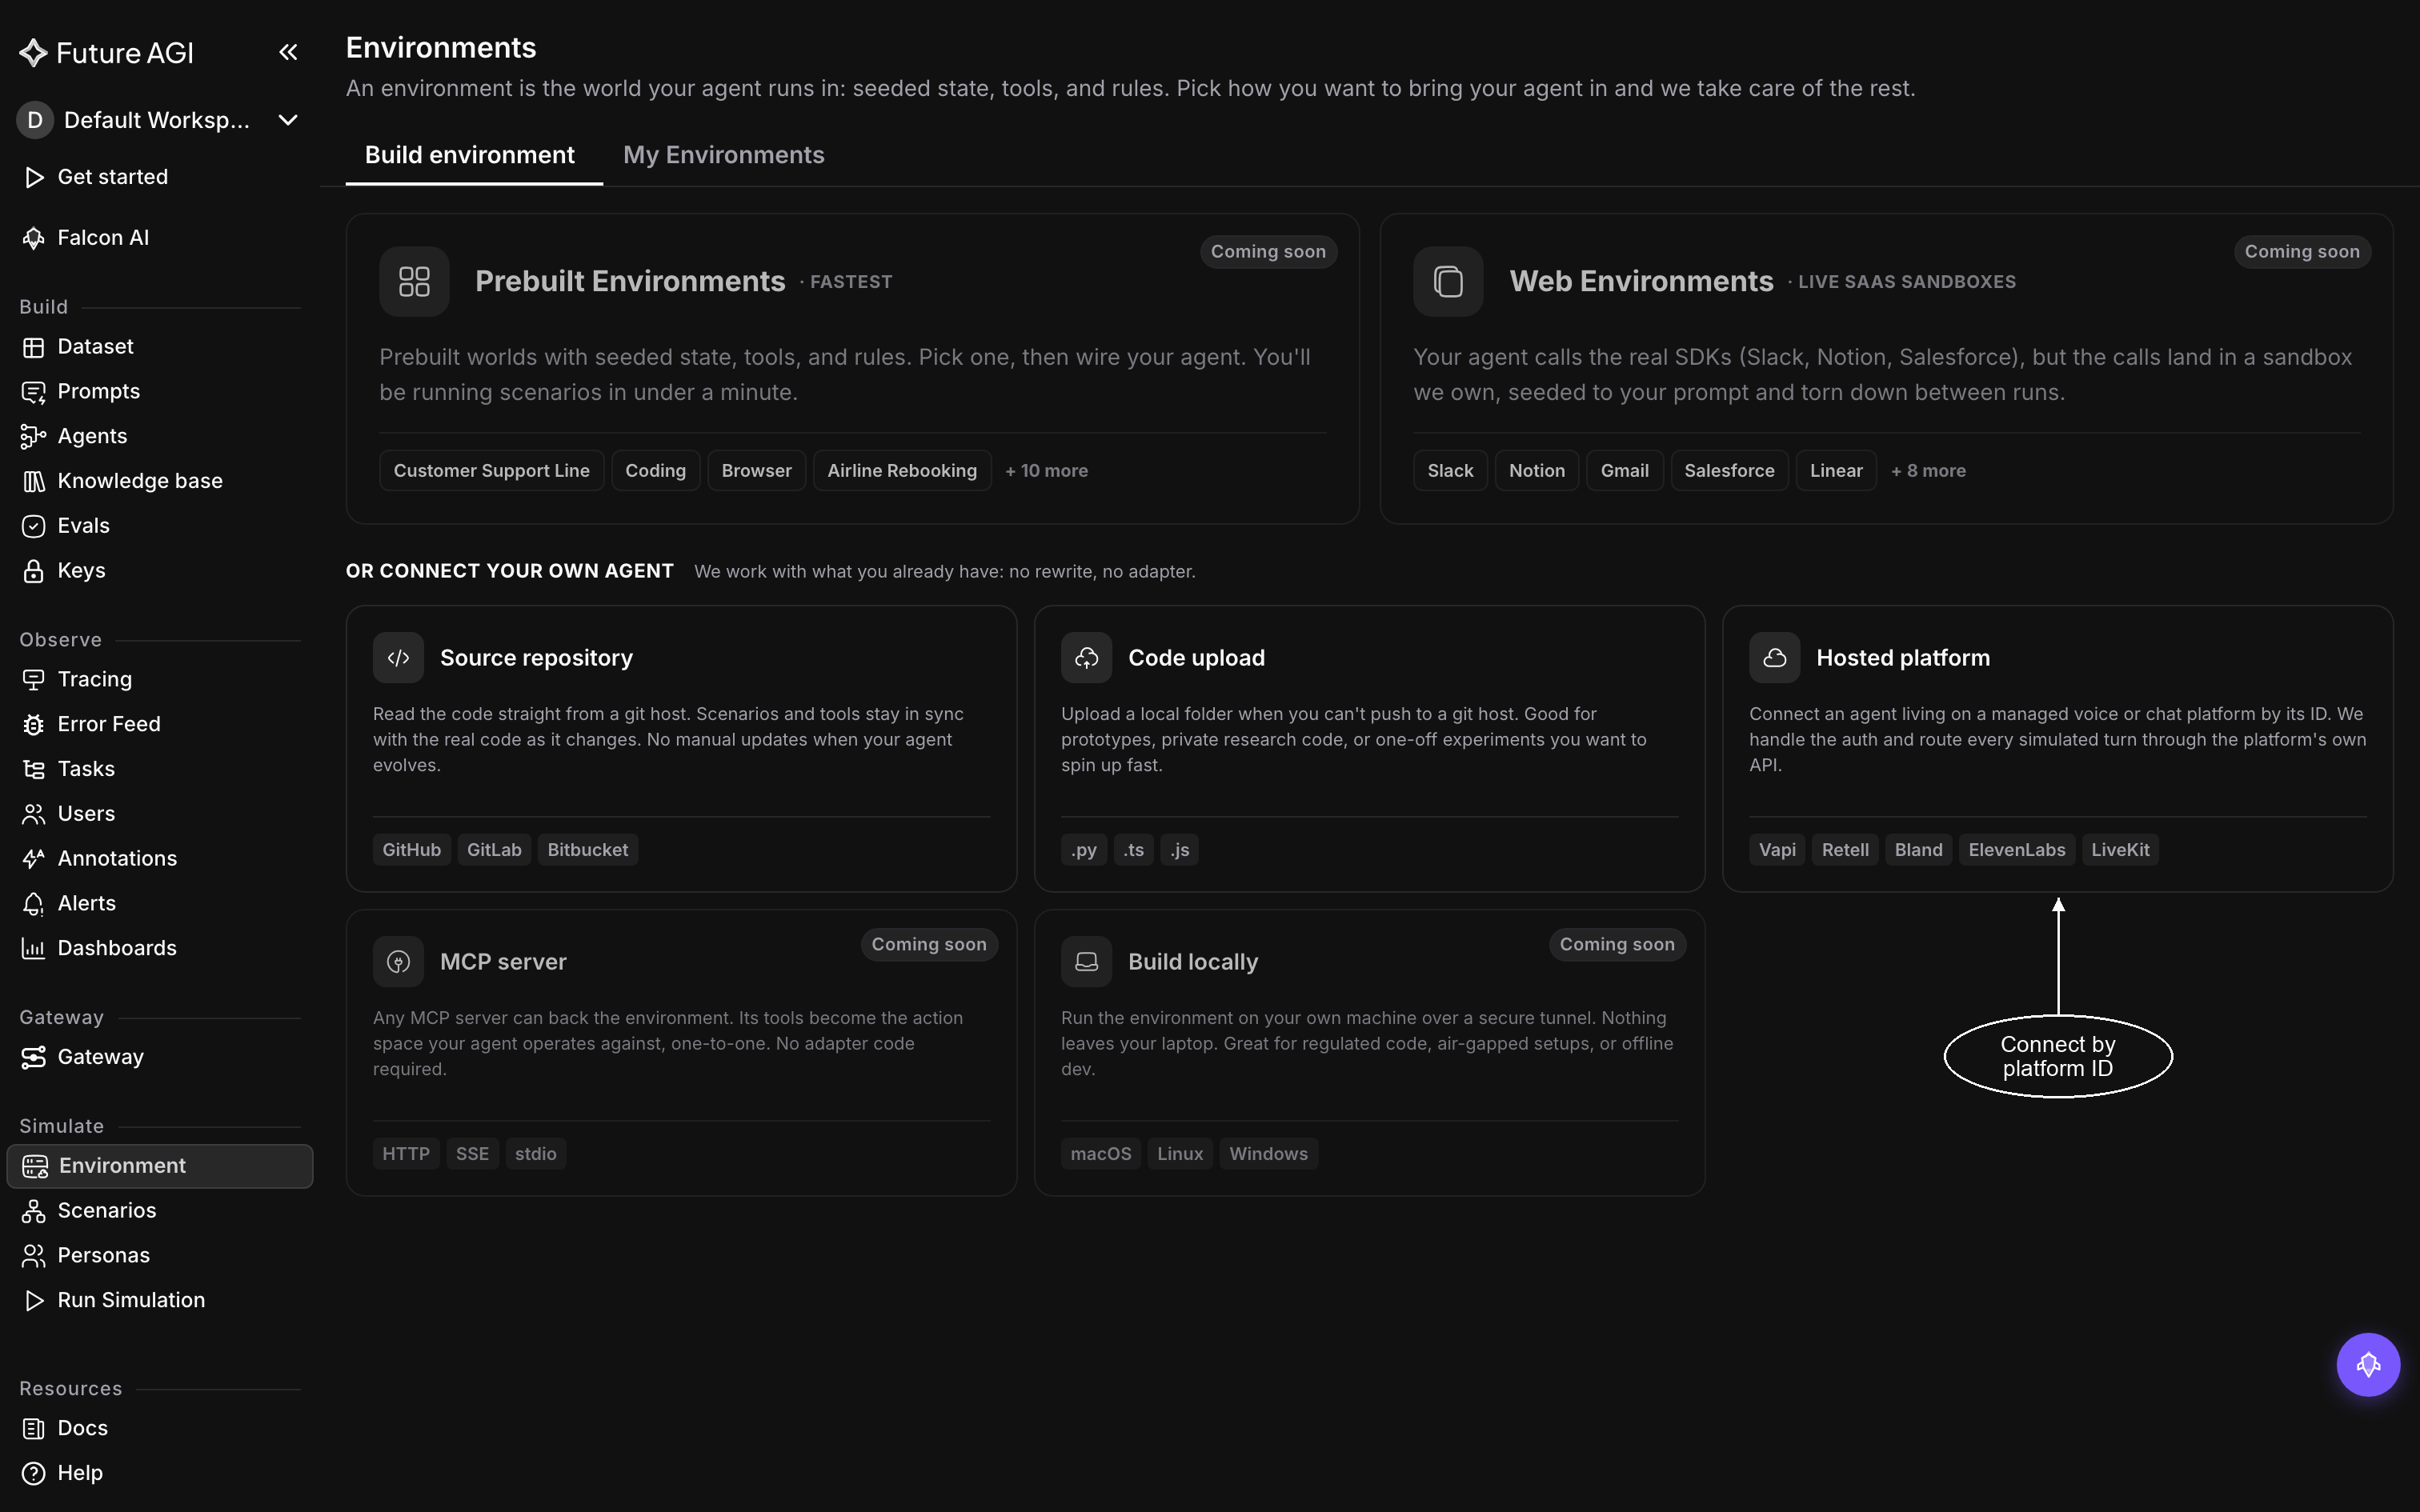The width and height of the screenshot is (2420, 1512).
Task: Click the Knowledge base books icon
Action: 33,481
